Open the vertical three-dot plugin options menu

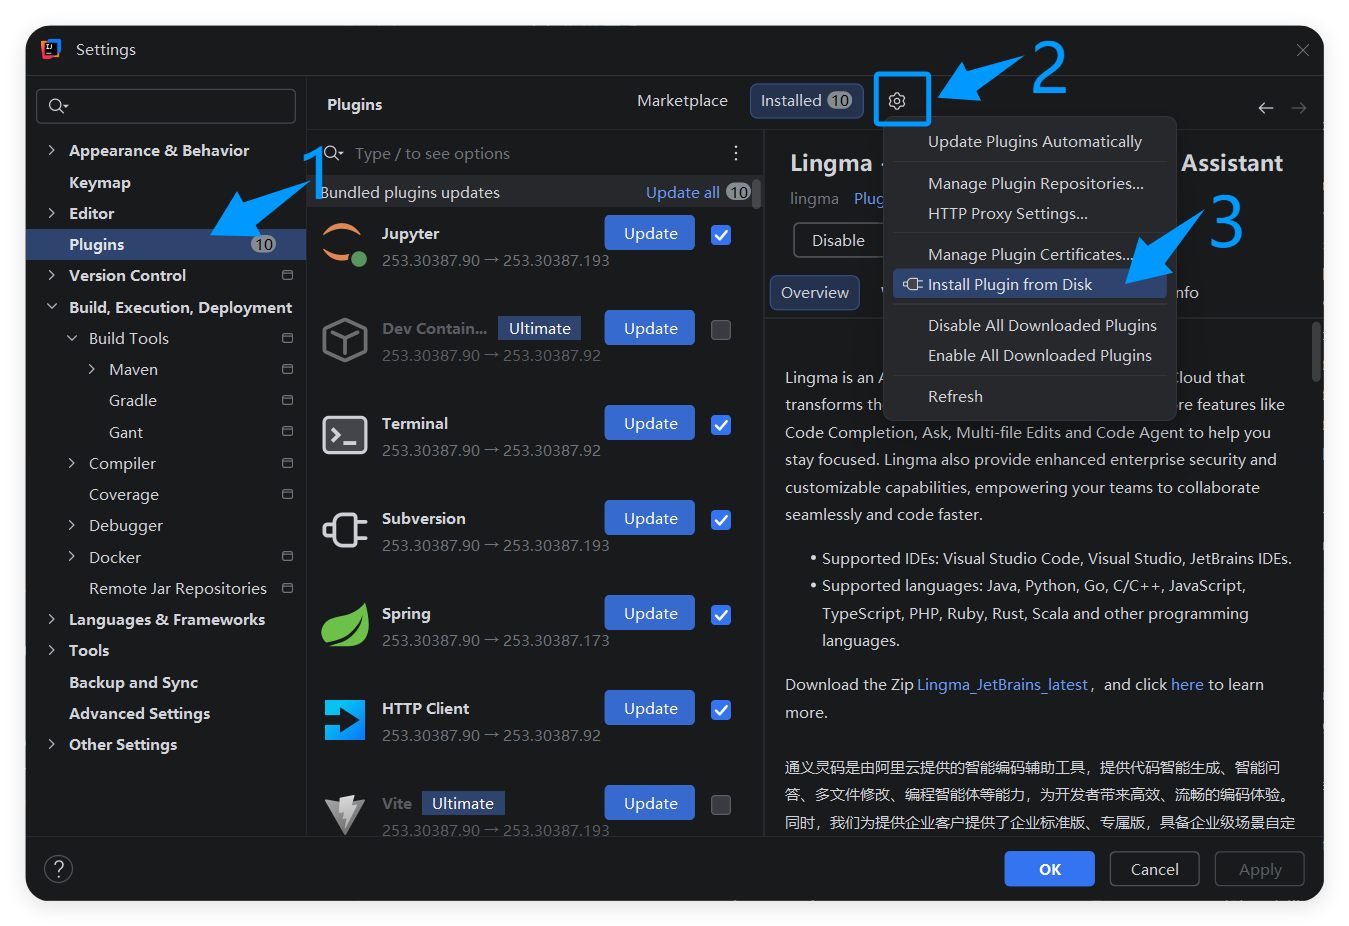coord(736,153)
